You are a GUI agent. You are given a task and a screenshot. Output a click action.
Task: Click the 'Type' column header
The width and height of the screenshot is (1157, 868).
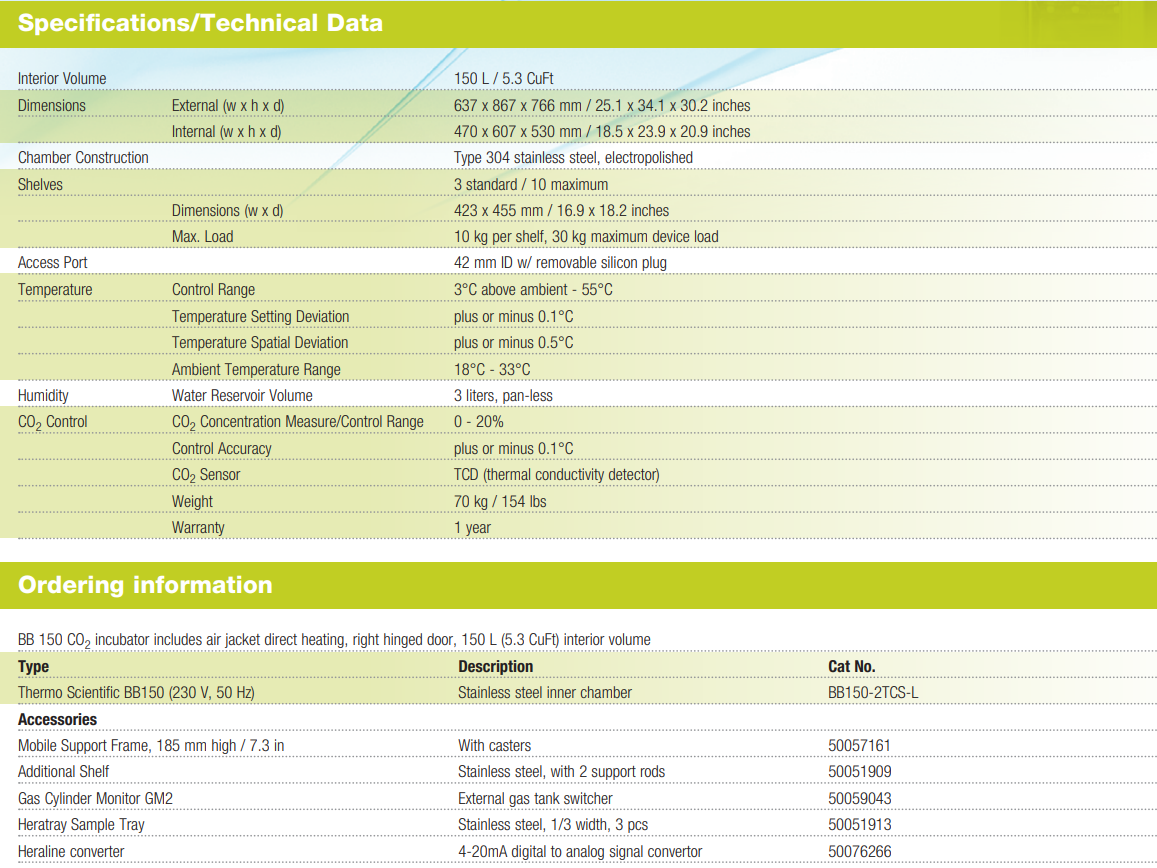pos(33,666)
